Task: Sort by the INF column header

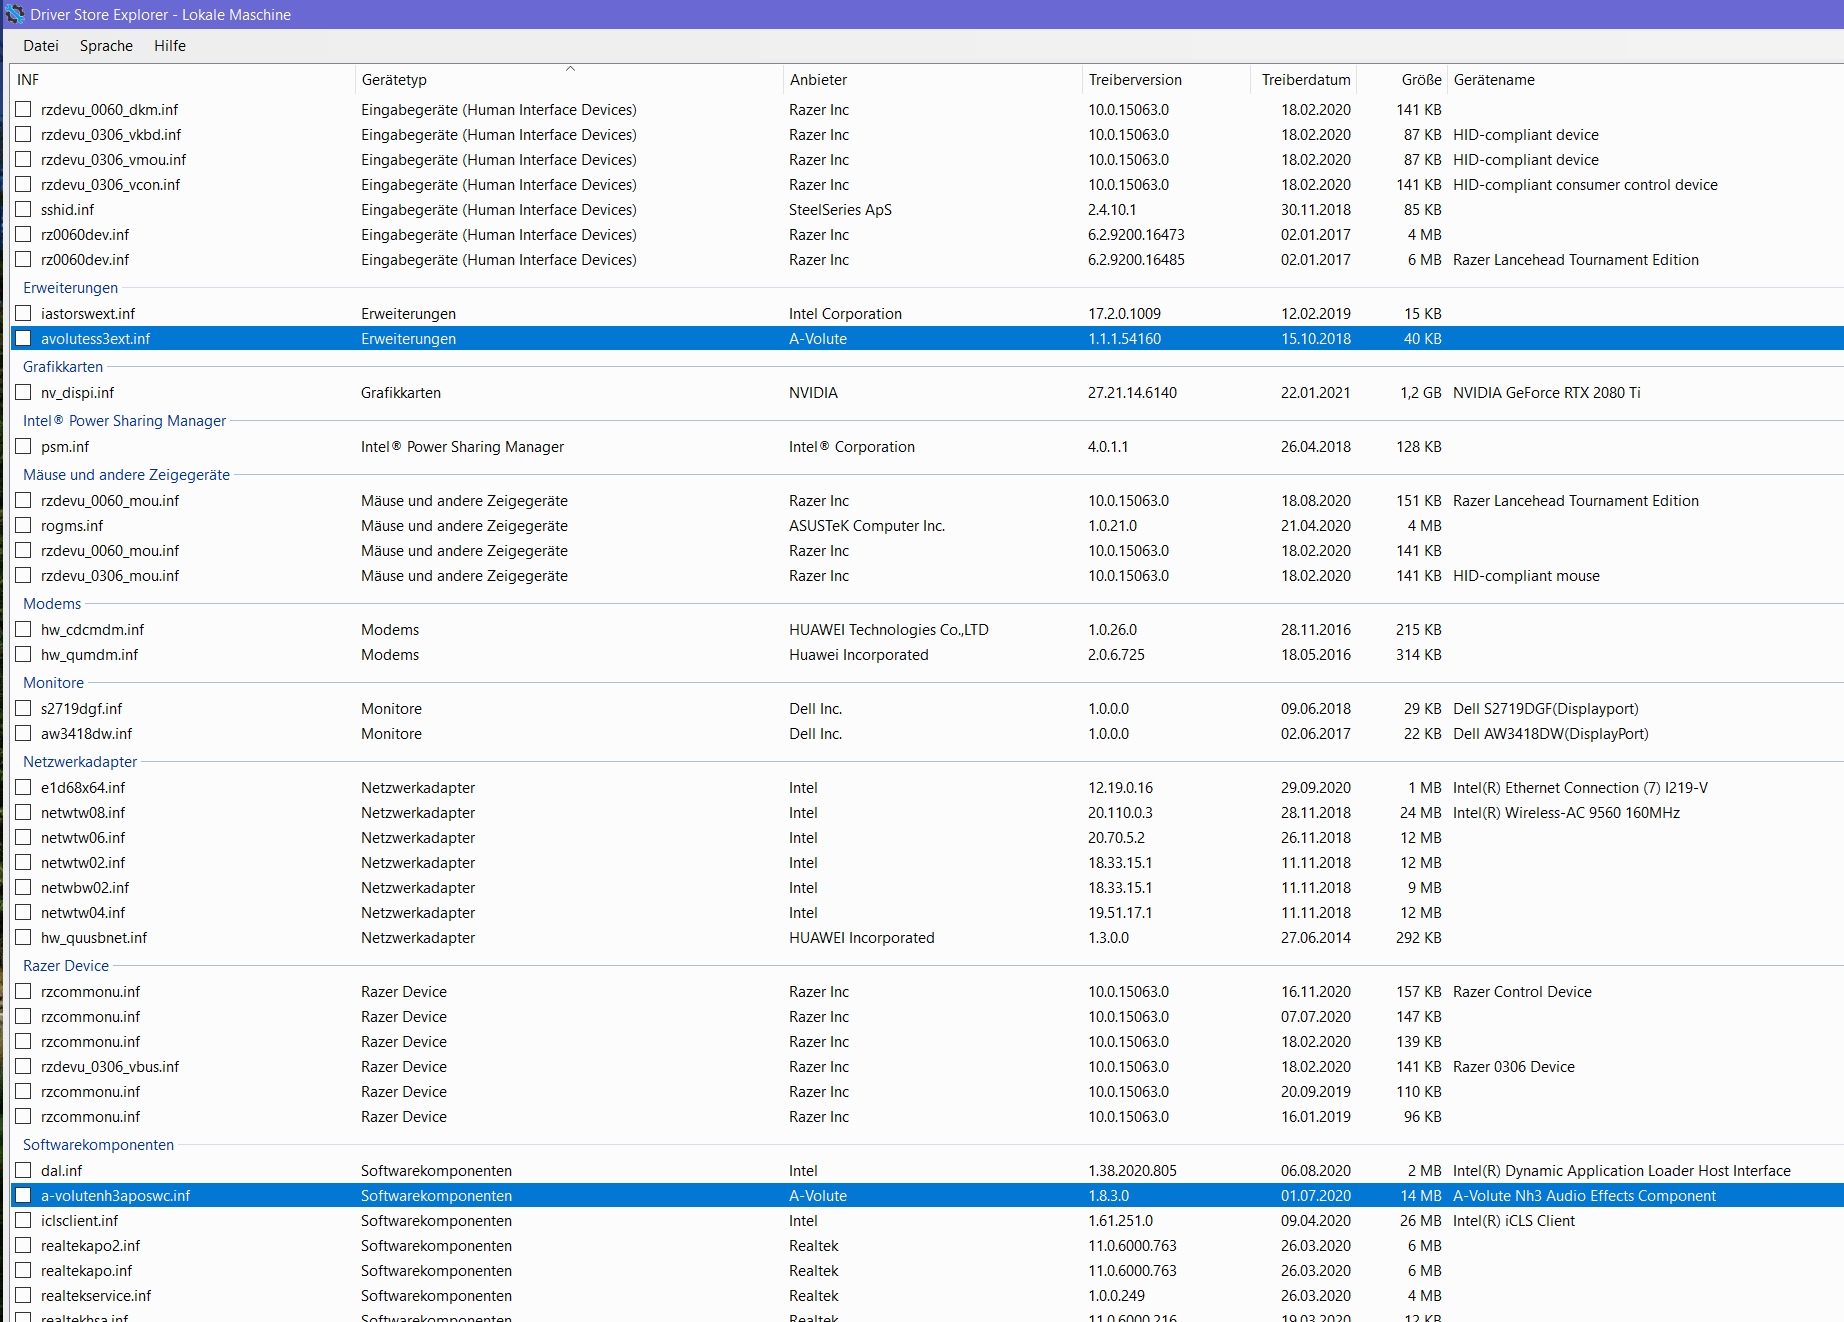Action: (x=182, y=80)
